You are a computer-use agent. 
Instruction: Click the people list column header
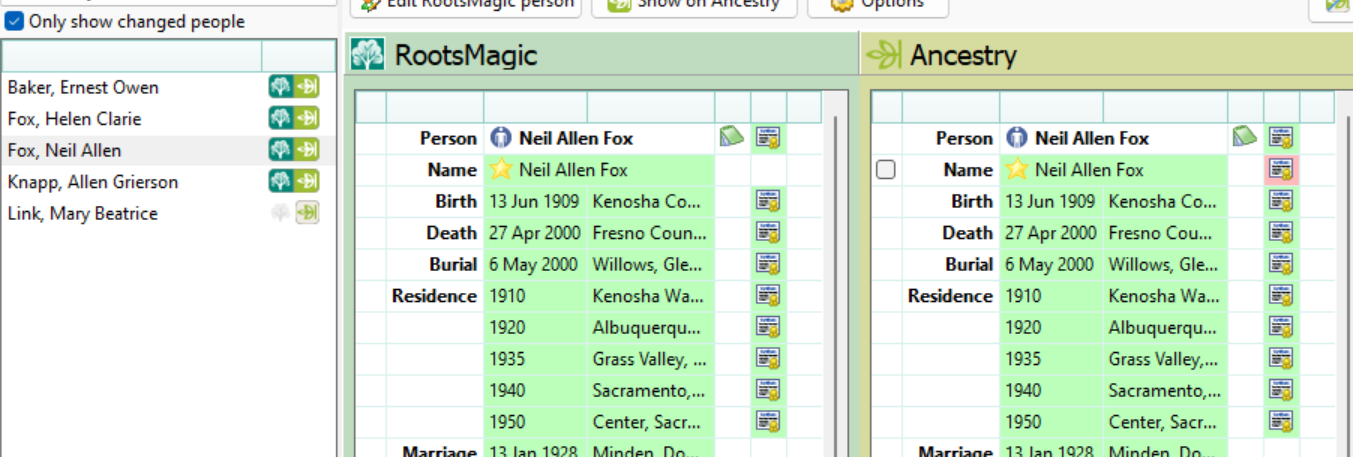click(x=132, y=56)
